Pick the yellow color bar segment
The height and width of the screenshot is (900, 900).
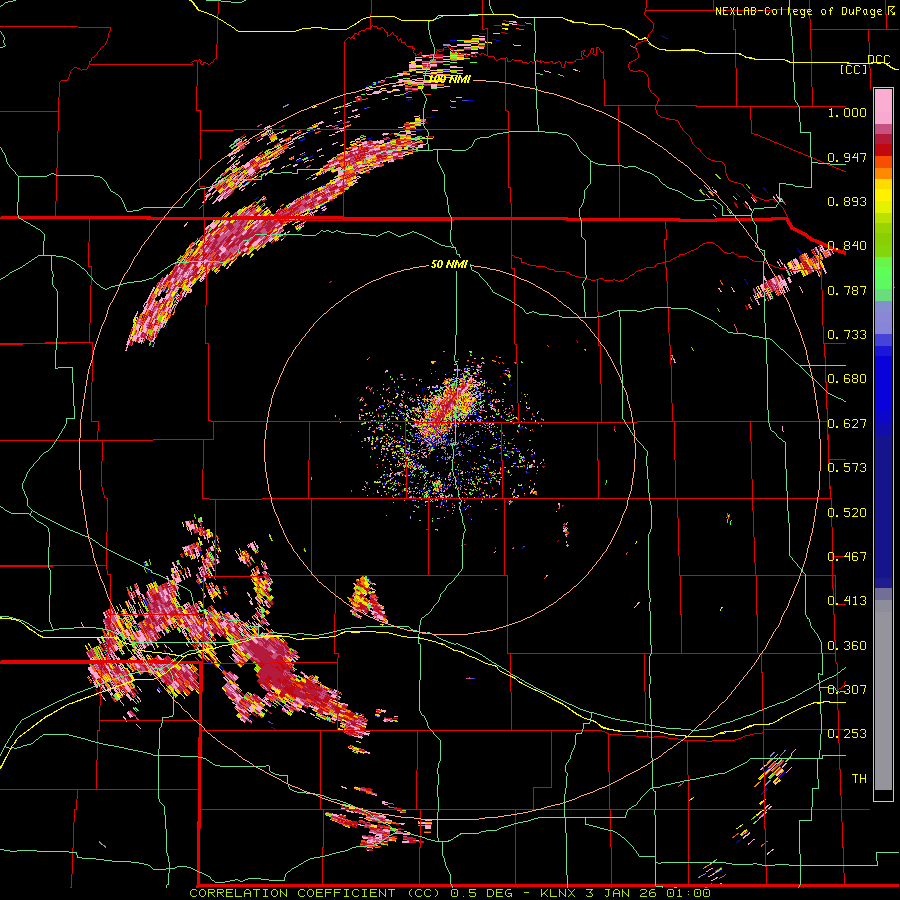[883, 196]
